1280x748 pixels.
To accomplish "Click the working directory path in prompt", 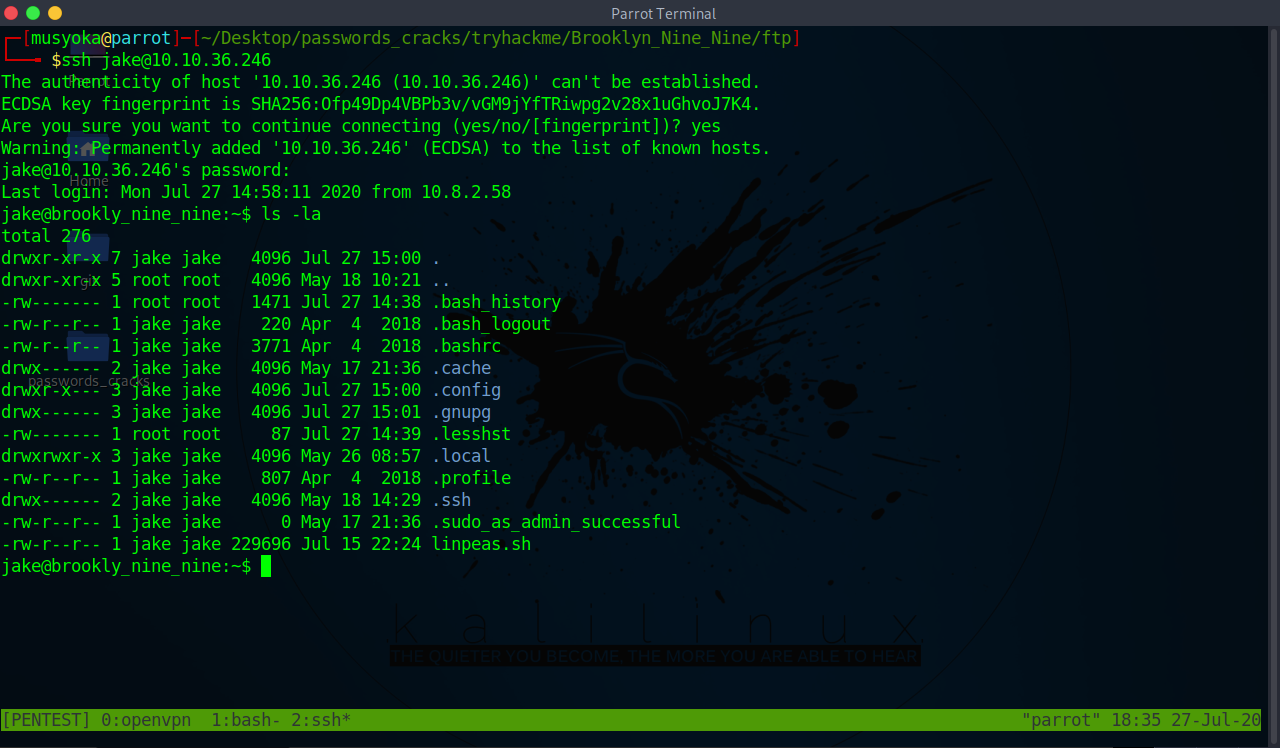I will 496,38.
